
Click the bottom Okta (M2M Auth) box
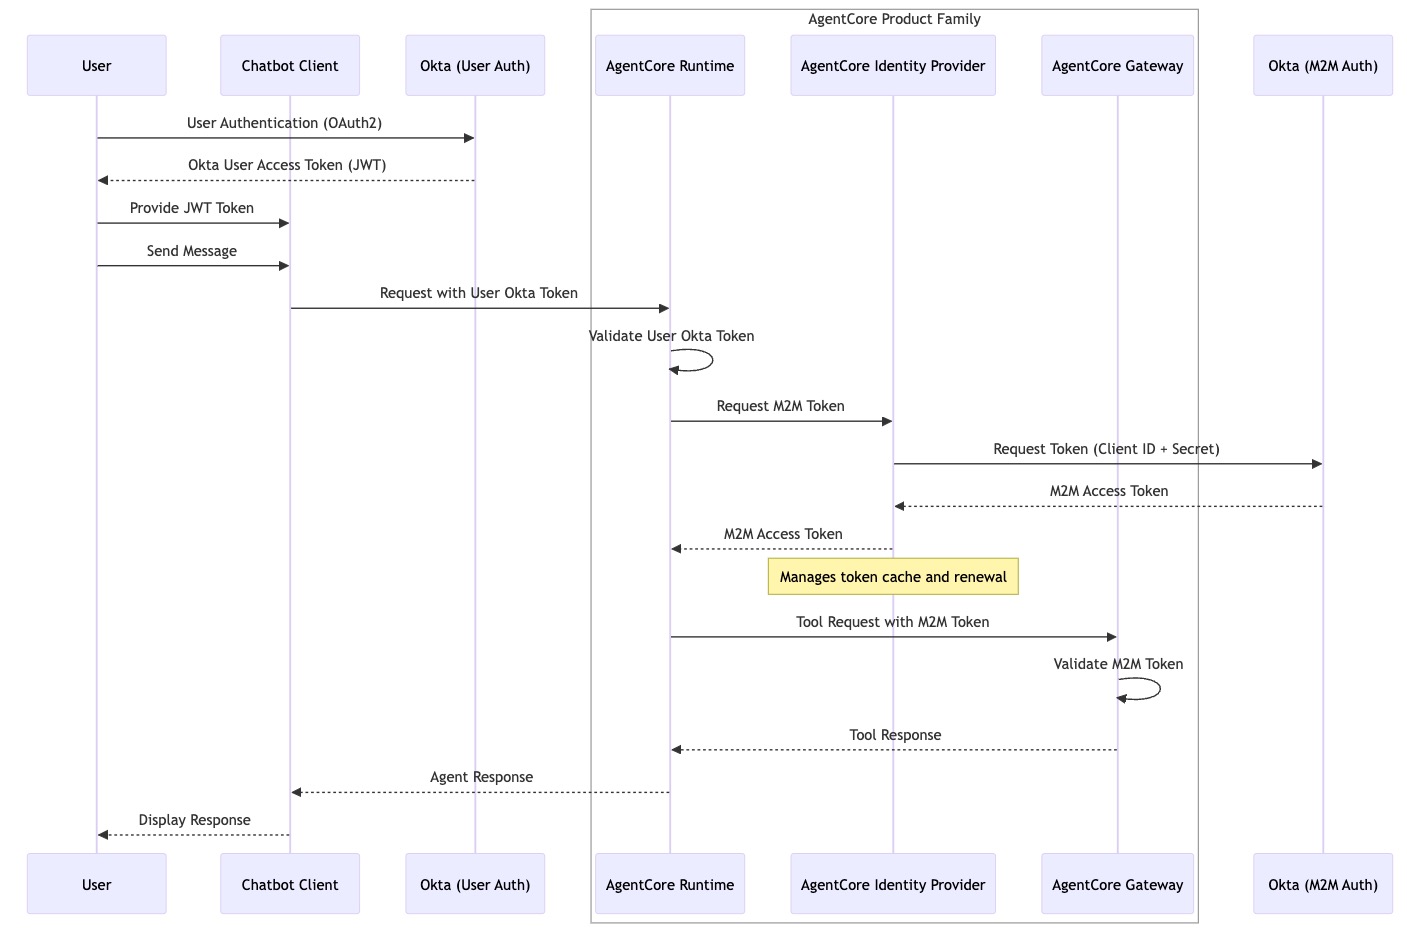[x=1323, y=884]
